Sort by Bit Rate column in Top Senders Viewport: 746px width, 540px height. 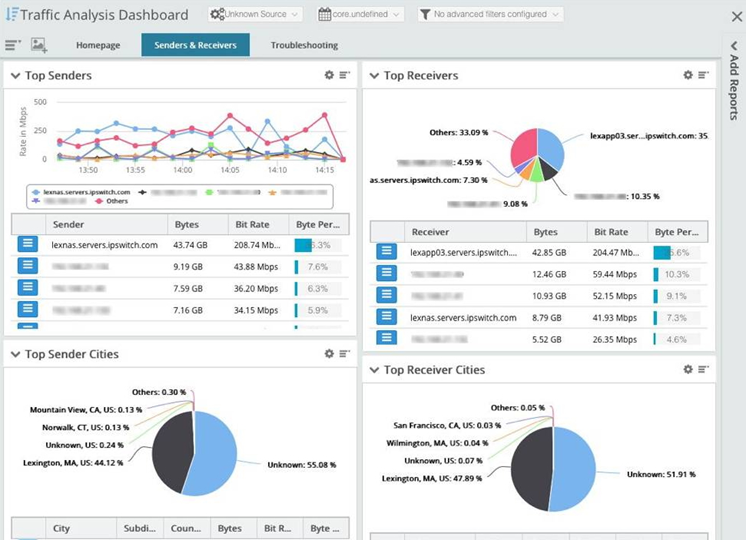tap(257, 225)
